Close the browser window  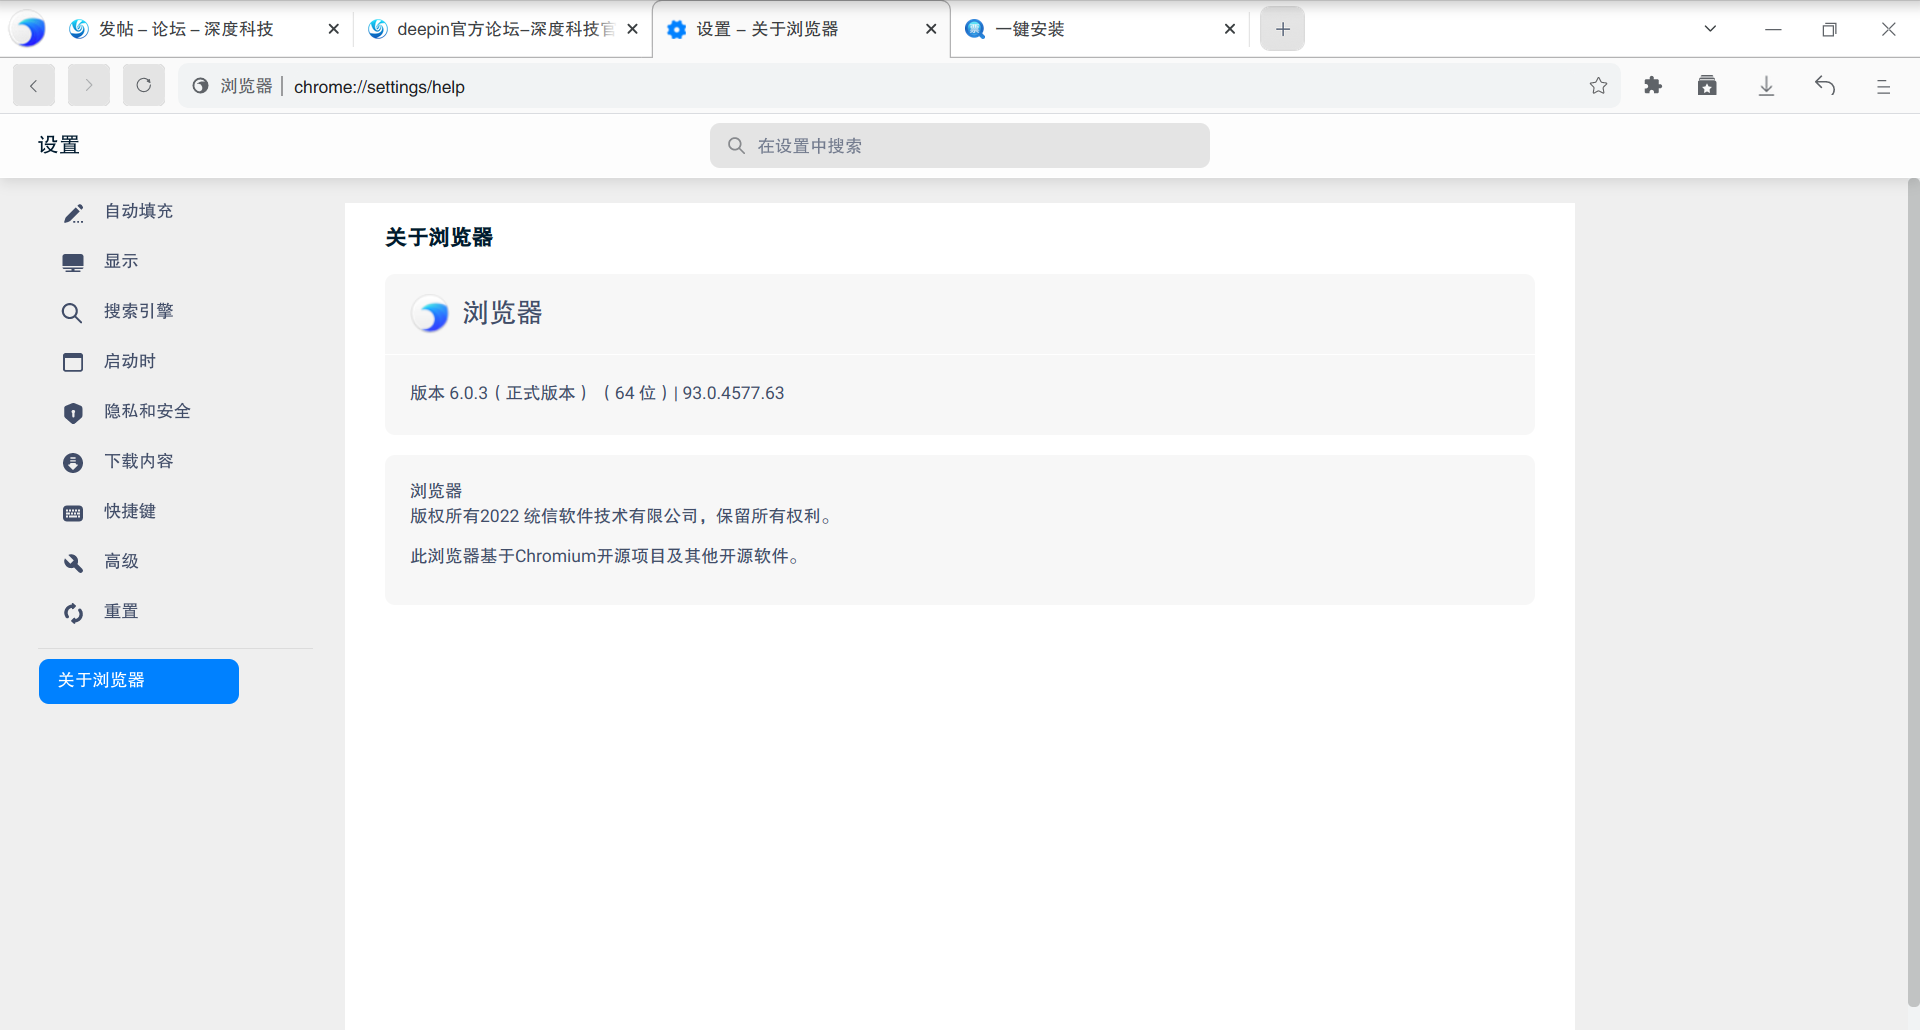click(1888, 29)
